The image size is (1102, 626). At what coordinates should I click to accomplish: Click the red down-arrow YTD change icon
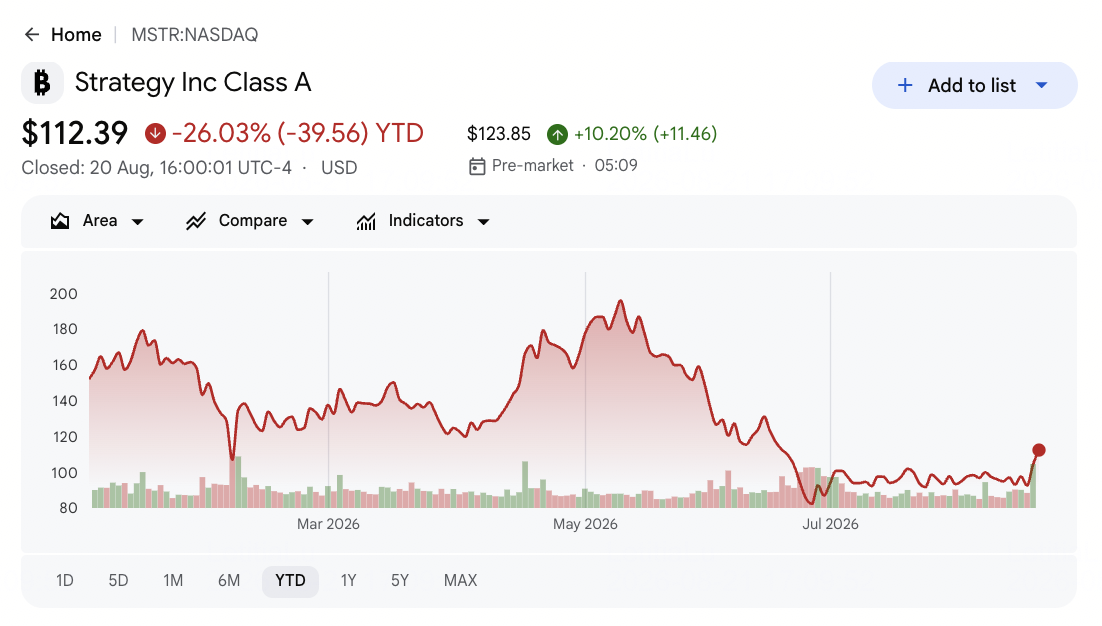(x=155, y=133)
